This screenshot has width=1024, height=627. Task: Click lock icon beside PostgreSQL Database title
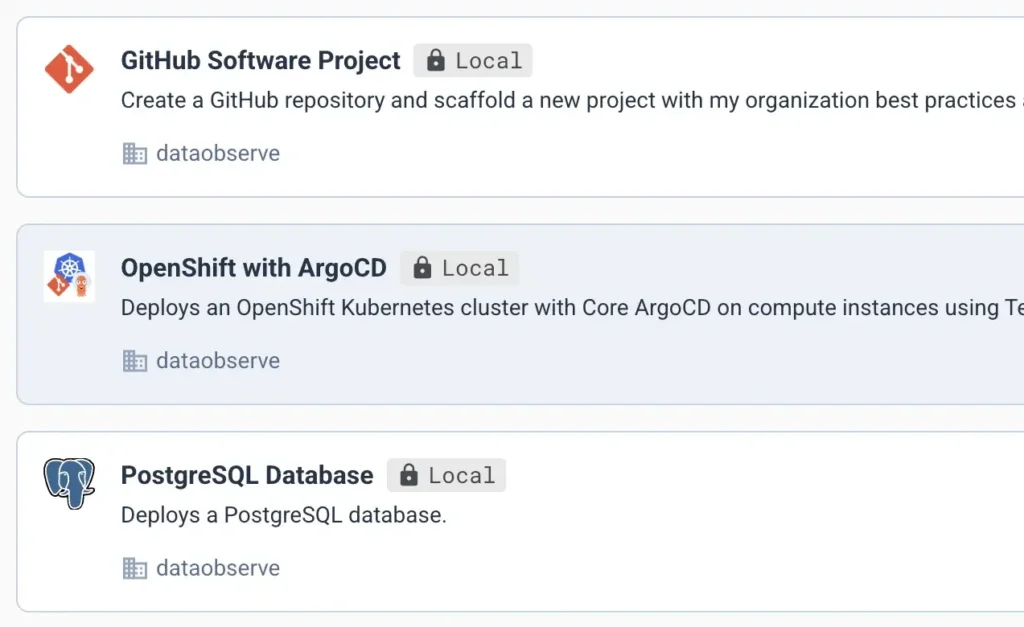(x=408, y=475)
